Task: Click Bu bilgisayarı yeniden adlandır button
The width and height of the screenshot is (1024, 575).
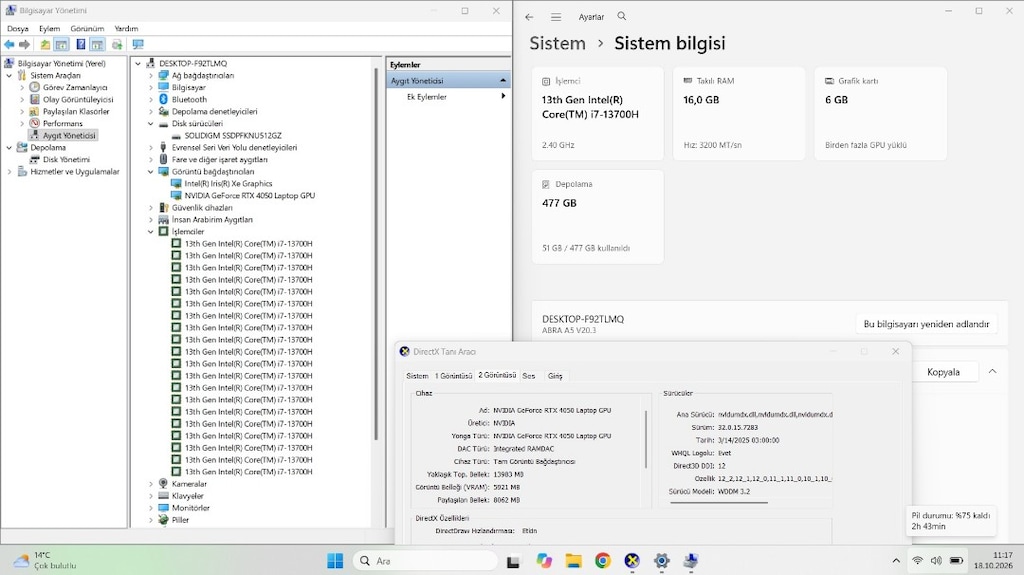Action: 926,324
